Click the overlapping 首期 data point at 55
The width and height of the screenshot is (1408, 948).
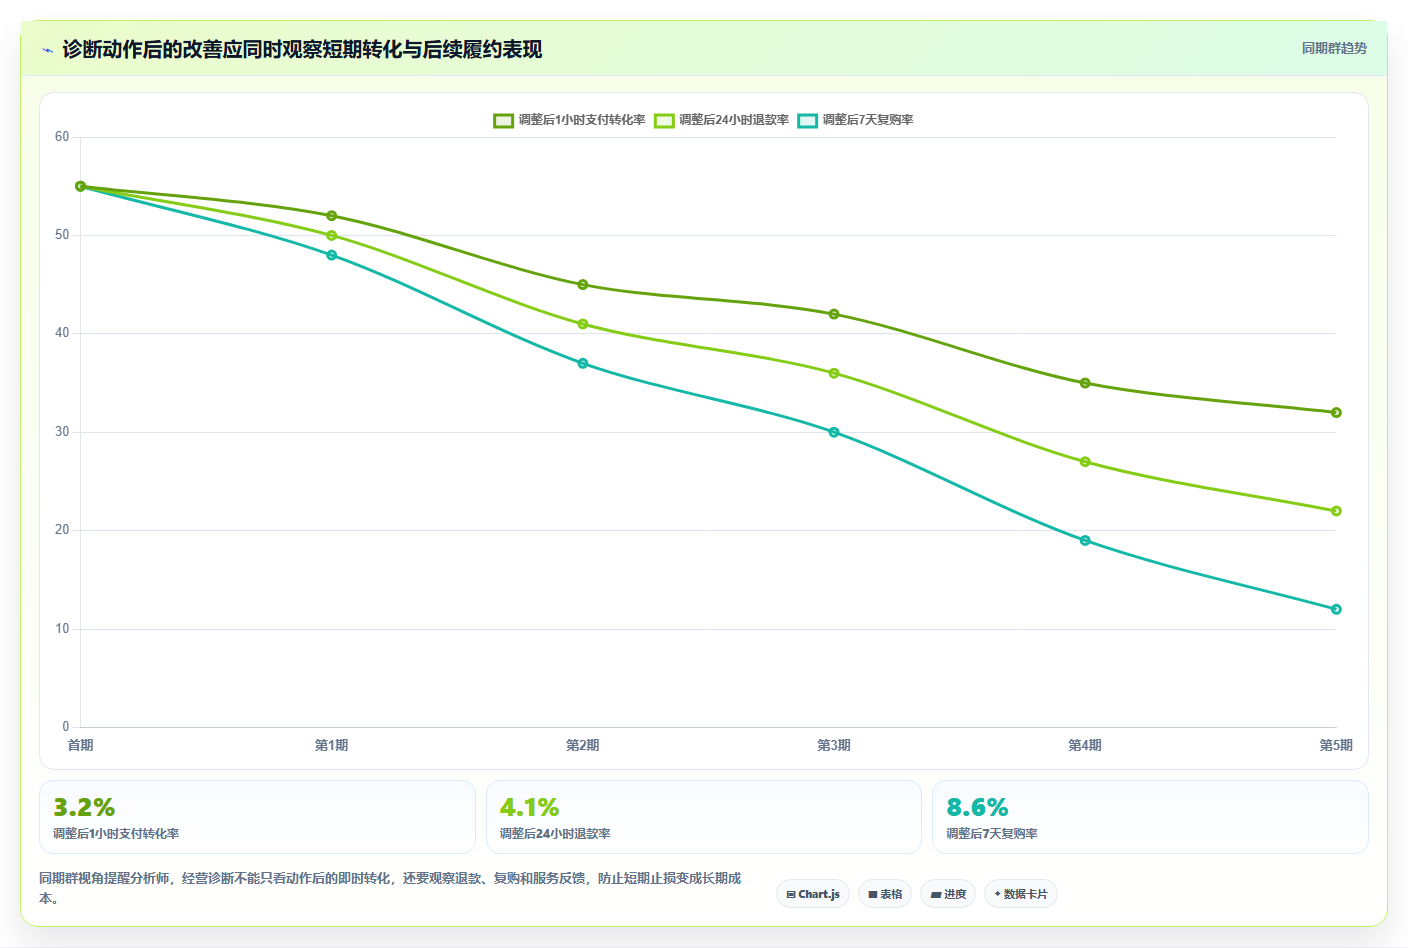click(x=81, y=186)
